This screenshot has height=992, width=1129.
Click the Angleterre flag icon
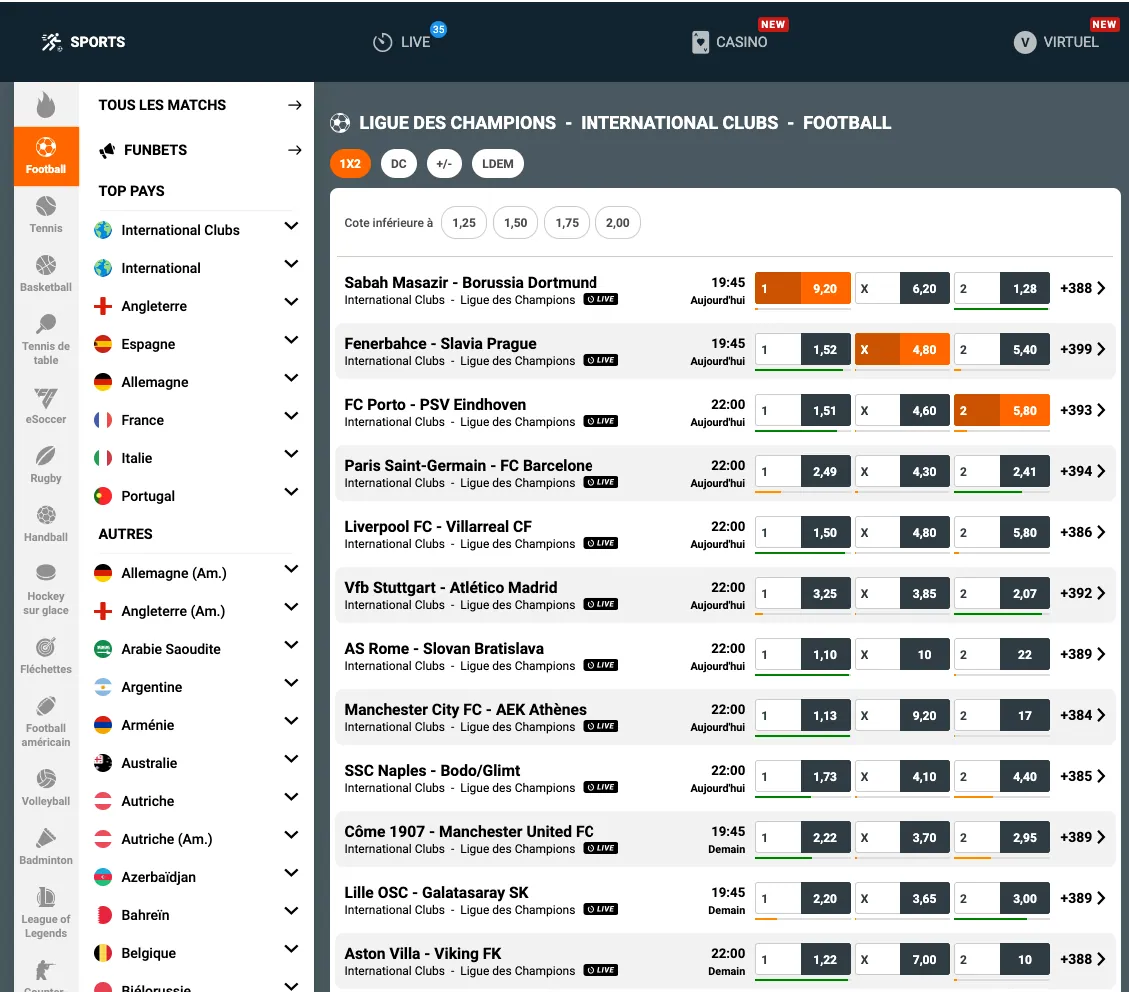103,306
